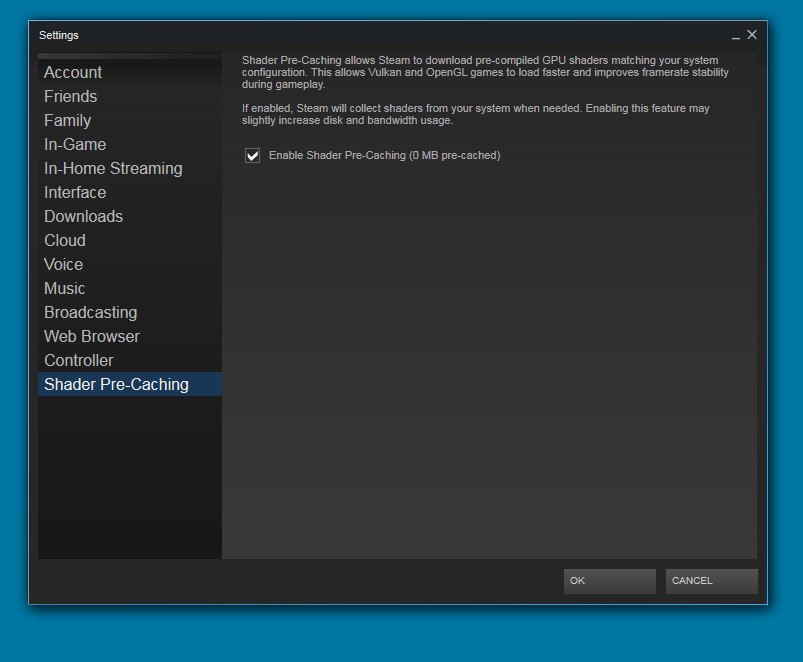
Task: Select Web Browser settings
Action: coord(92,336)
